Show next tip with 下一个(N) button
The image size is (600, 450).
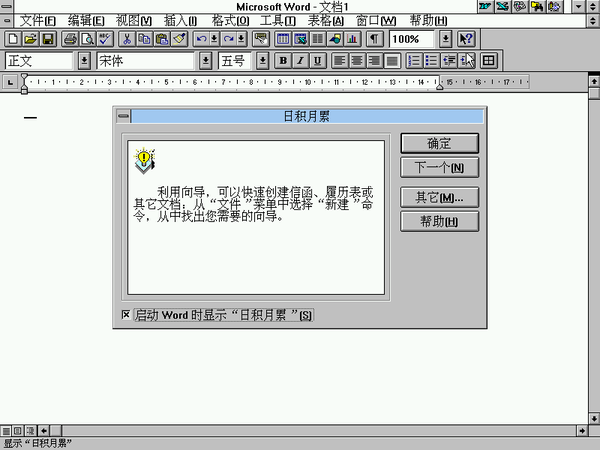pos(439,167)
